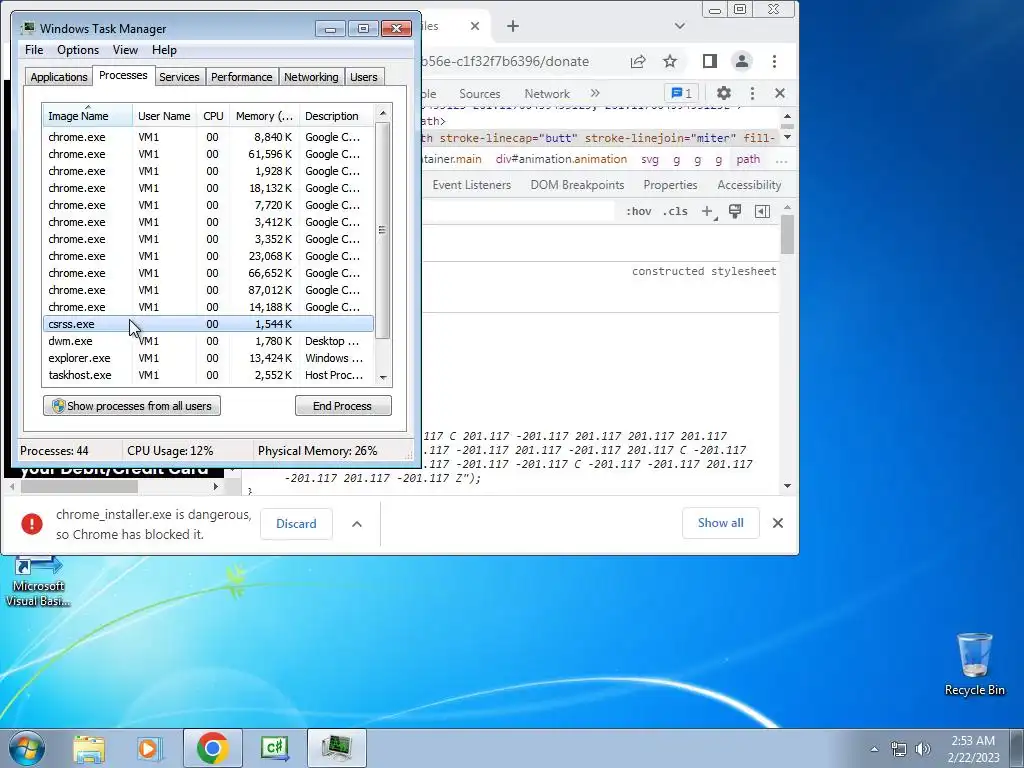Expand more DevTools tabs chevron

click(x=595, y=93)
